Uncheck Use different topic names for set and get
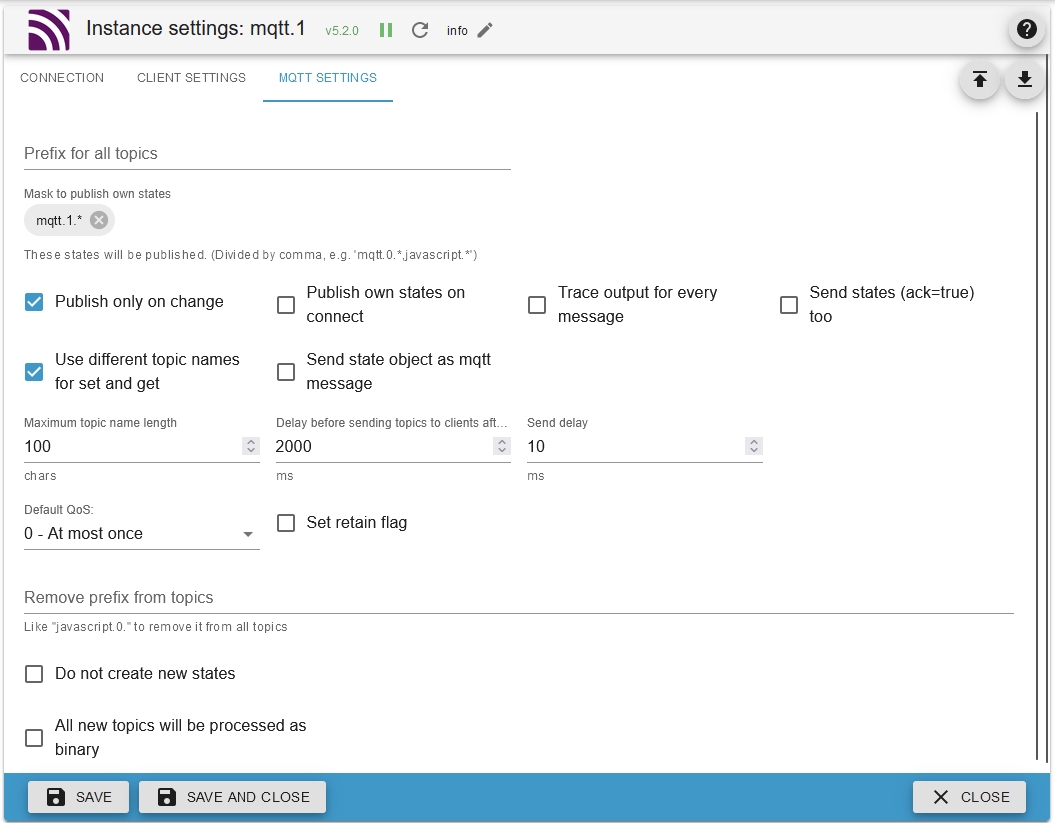This screenshot has height=823, width=1055. pyautogui.click(x=34, y=371)
